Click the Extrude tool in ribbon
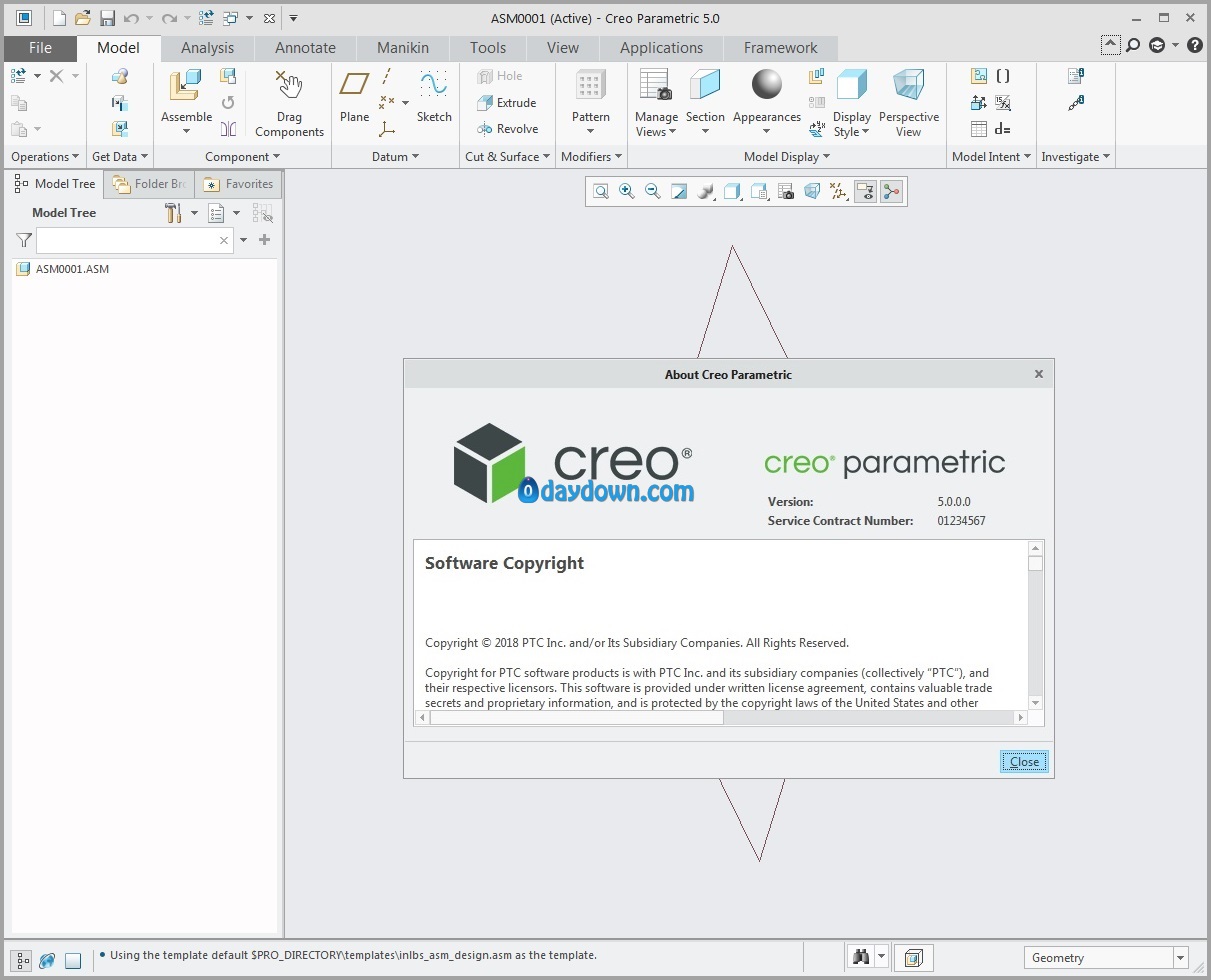Image resolution: width=1211 pixels, height=980 pixels. click(507, 102)
